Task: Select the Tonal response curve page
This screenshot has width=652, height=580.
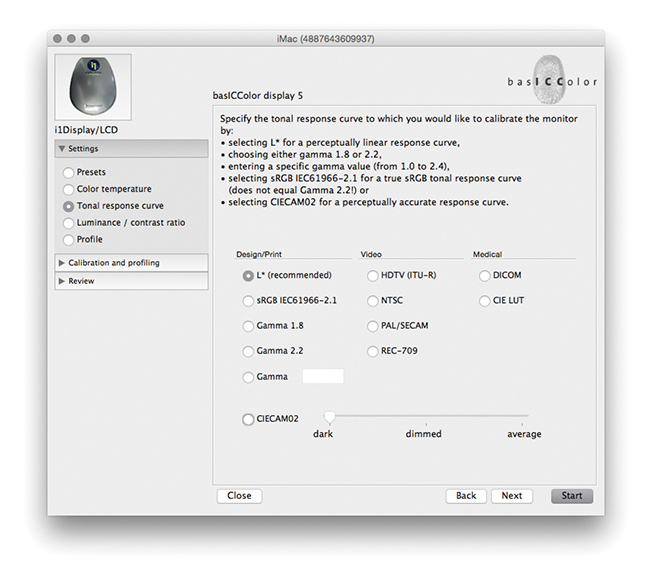Action: [68, 206]
